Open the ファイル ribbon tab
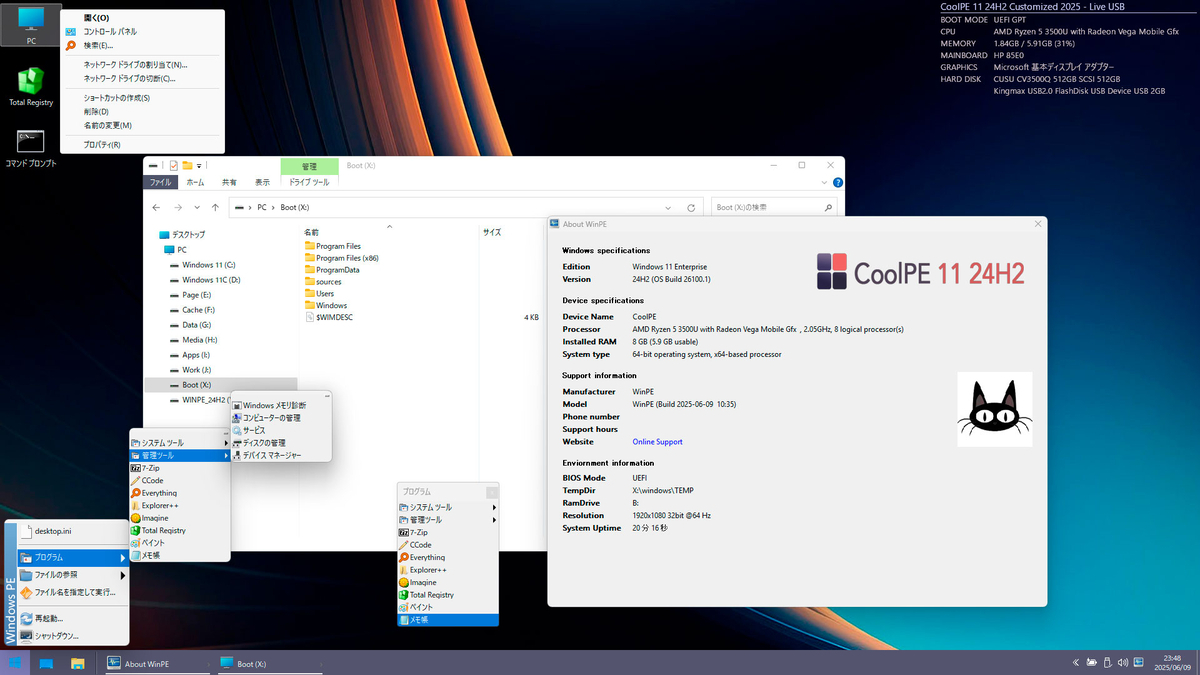 [160, 183]
